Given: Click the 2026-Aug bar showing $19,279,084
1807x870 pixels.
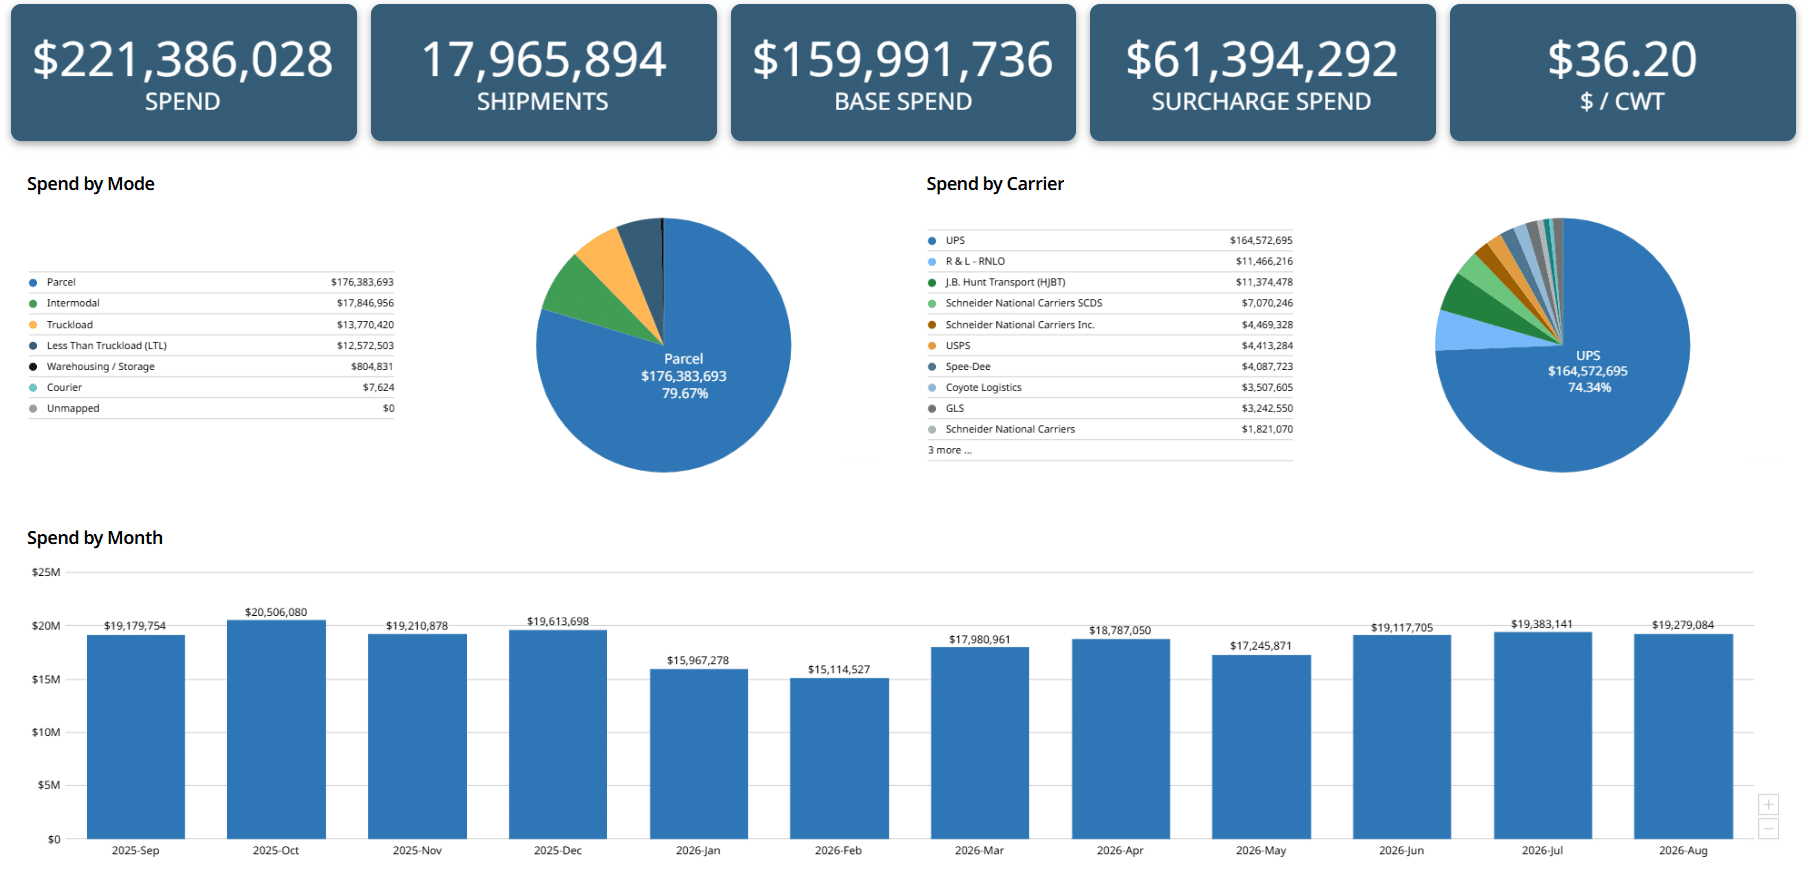Looking at the screenshot, I should [x=1683, y=737].
